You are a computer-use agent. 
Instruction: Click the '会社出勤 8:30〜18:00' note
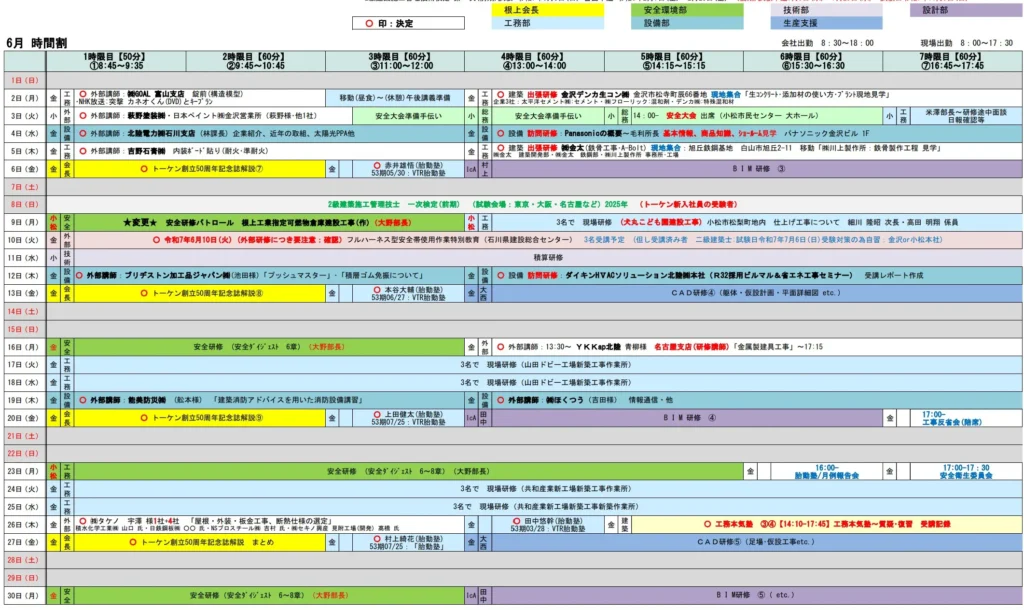(827, 43)
